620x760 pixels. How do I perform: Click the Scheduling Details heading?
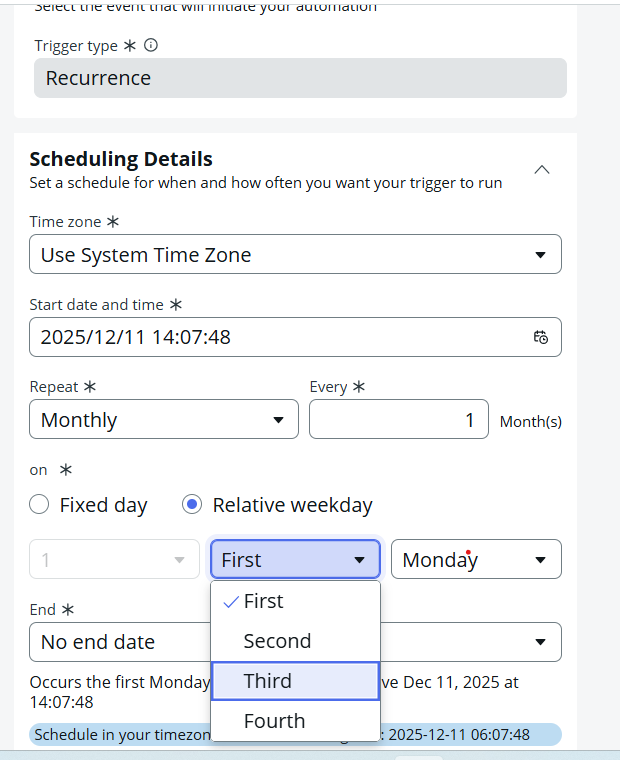point(121,159)
